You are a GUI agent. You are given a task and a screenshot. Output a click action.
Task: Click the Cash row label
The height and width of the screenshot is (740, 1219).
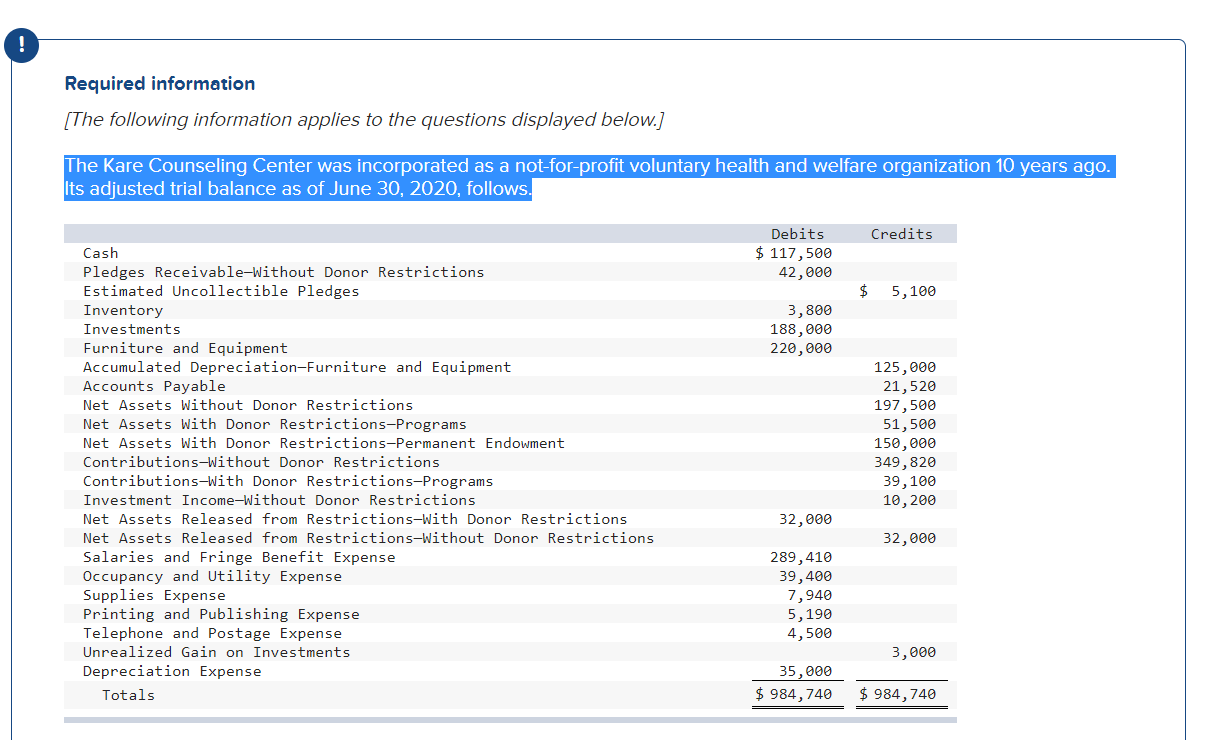[100, 252]
